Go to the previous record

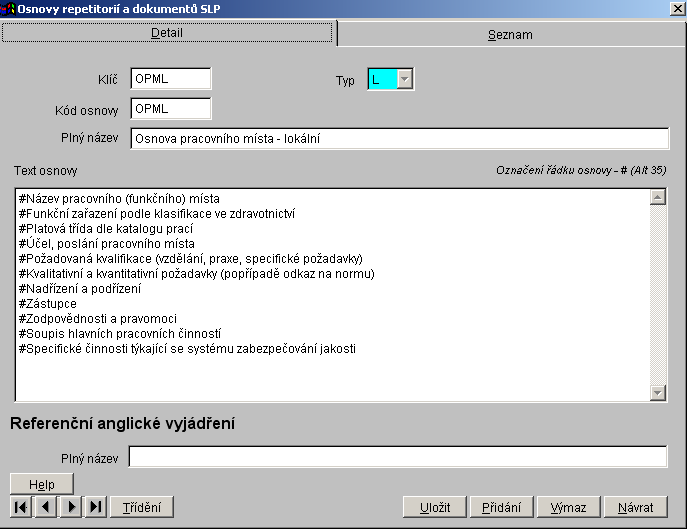[x=45, y=507]
